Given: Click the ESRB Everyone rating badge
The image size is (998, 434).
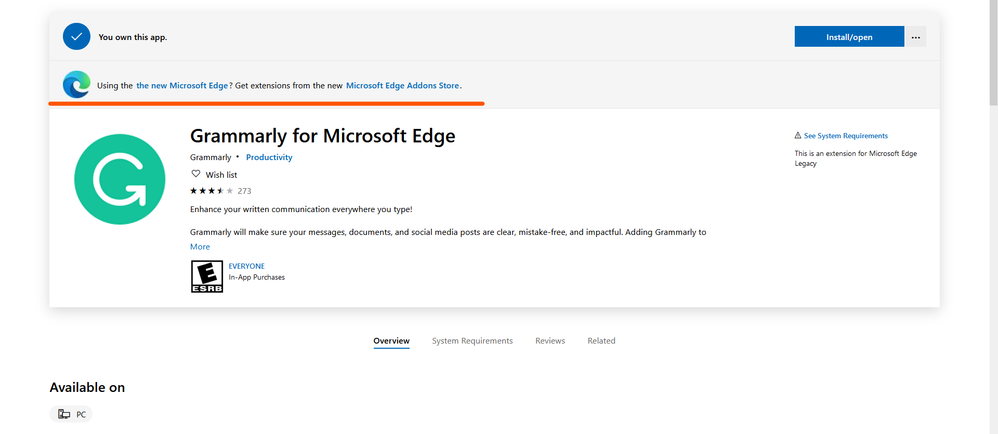Looking at the screenshot, I should (206, 276).
